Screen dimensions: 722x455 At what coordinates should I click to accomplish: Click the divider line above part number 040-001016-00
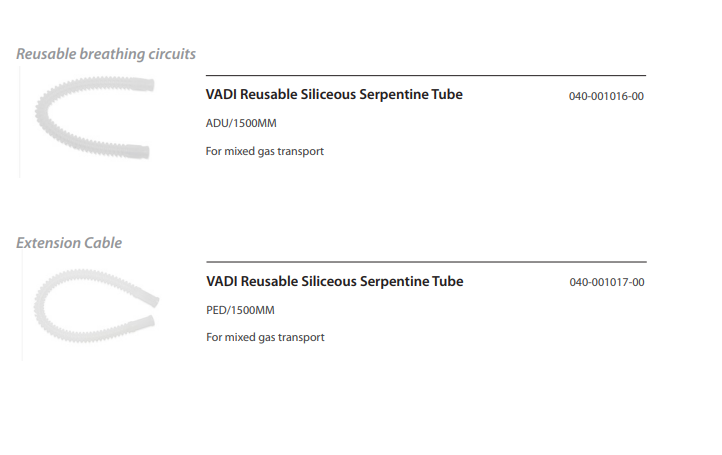pos(425,76)
